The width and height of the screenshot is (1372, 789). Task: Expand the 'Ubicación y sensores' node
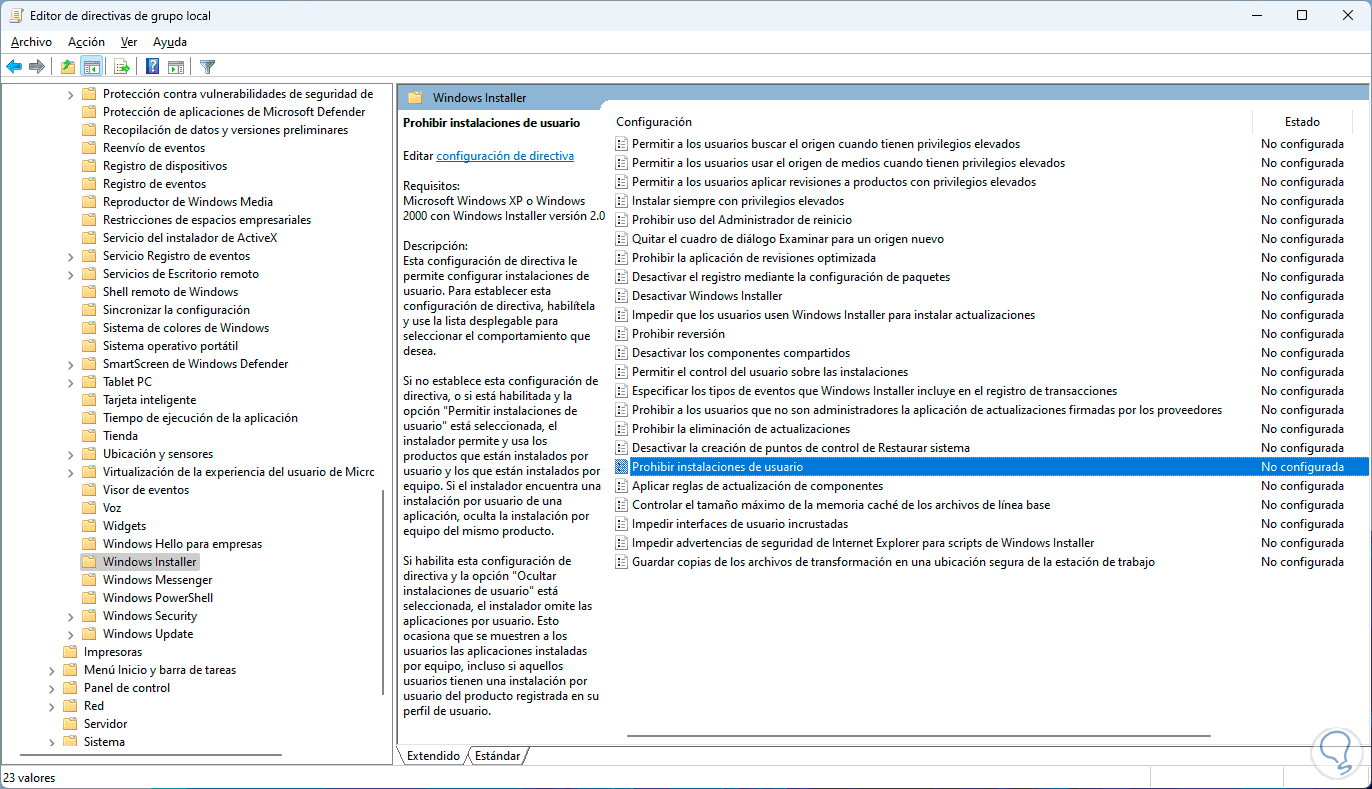tap(70, 454)
